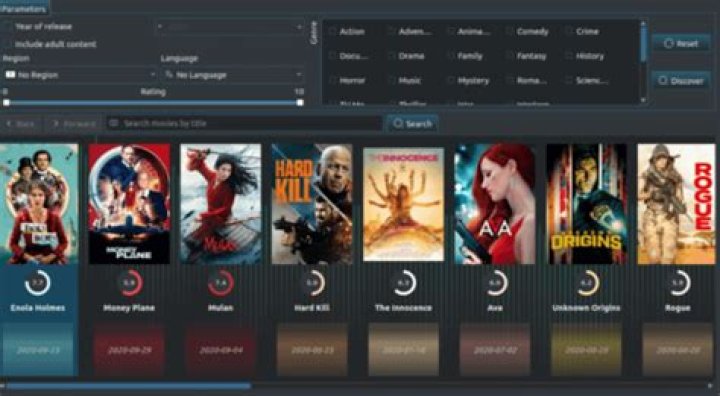This screenshot has height=396, width=720.
Task: Open the Mulan poster
Action: pyautogui.click(x=220, y=204)
